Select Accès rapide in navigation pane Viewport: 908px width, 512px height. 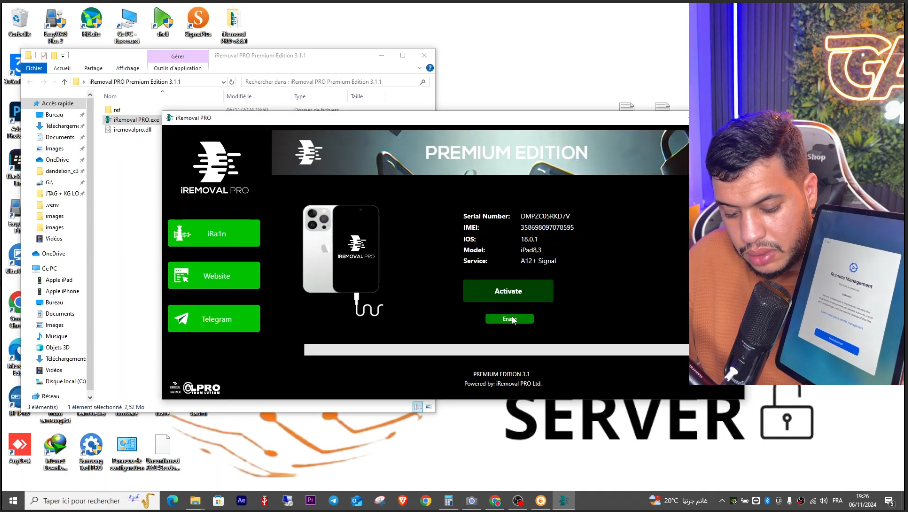[x=57, y=103]
